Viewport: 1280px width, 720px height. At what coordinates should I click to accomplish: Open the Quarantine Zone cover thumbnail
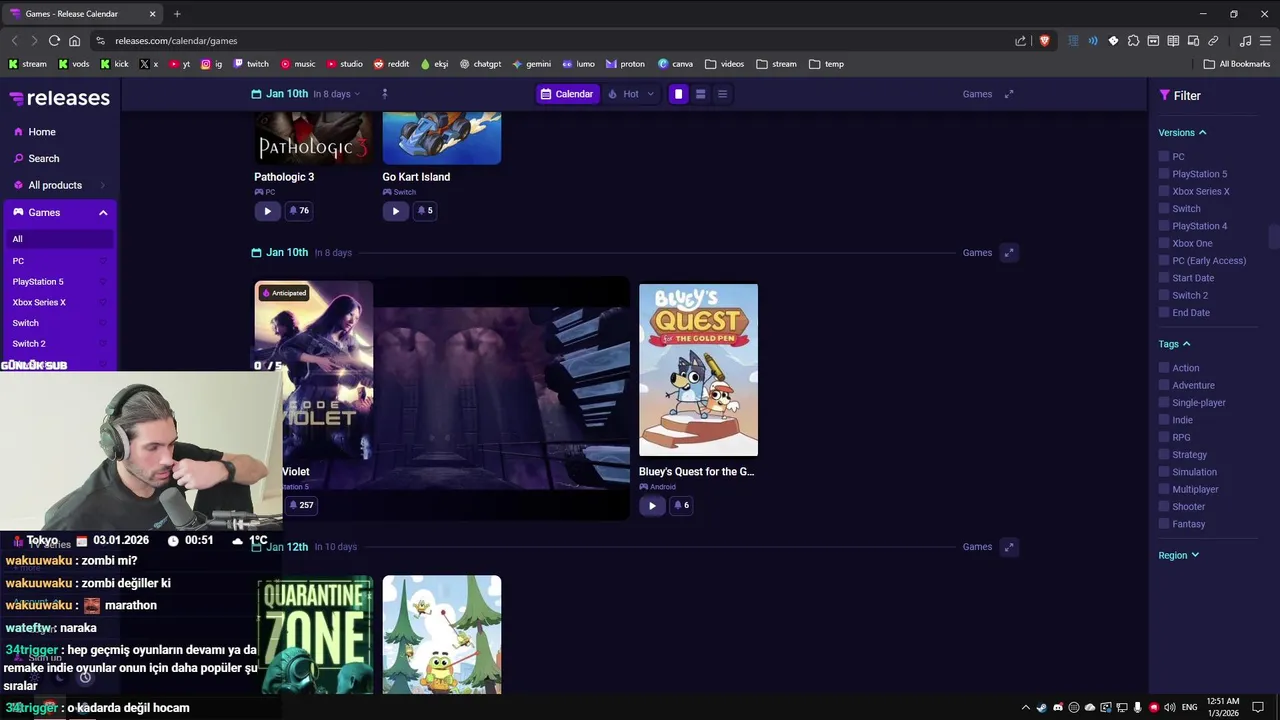click(314, 635)
